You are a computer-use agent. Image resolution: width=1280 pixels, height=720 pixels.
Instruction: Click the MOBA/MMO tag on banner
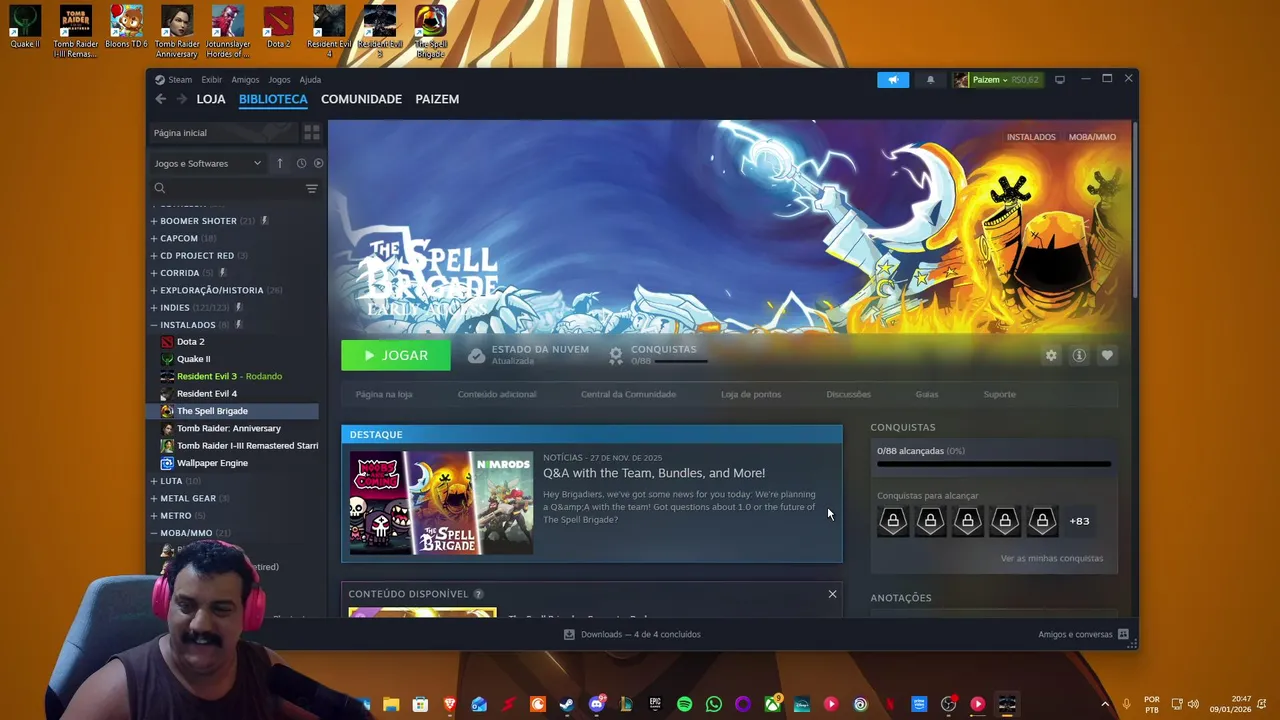point(1092,137)
